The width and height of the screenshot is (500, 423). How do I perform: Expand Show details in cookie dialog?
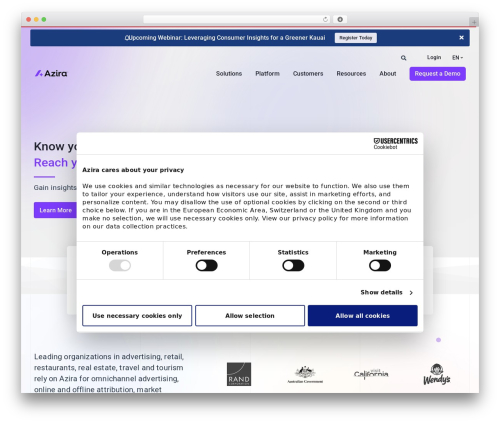(387, 292)
